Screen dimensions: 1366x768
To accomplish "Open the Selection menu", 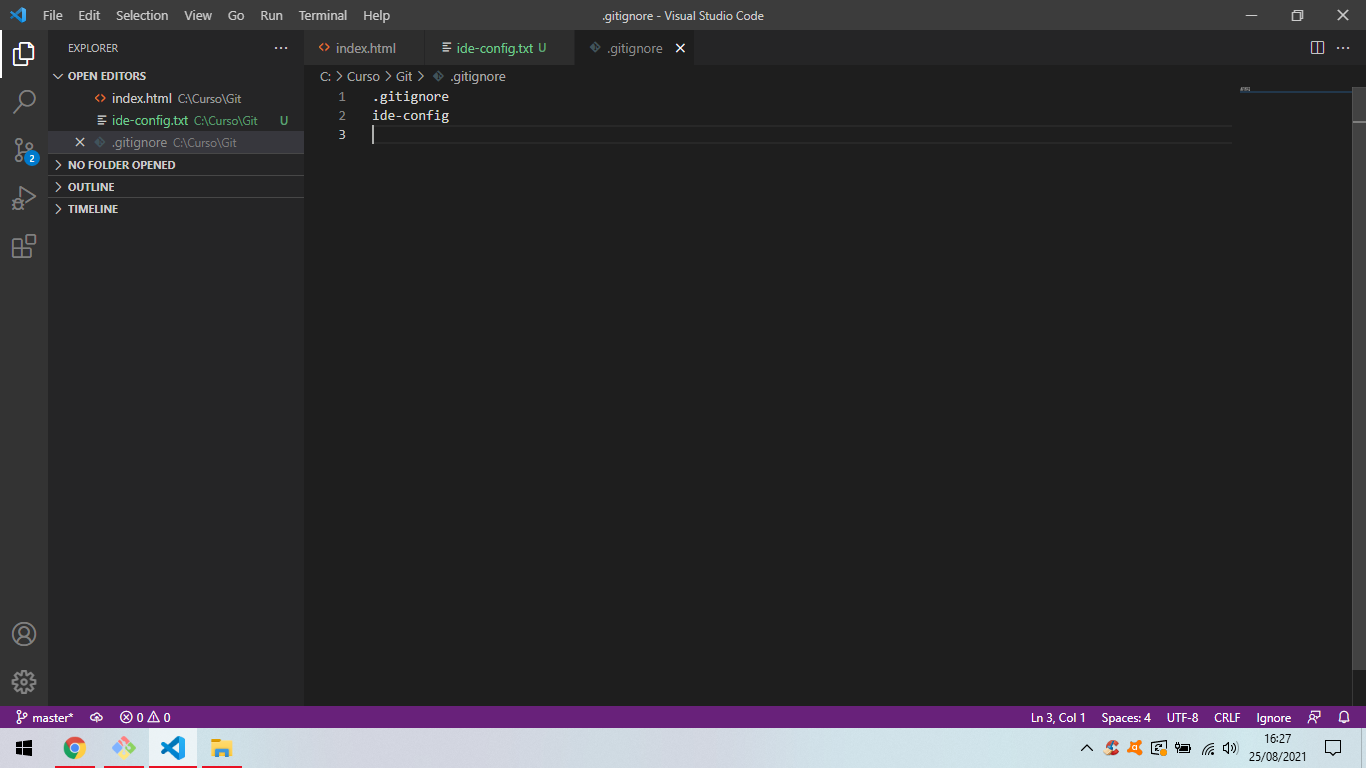I will [142, 15].
